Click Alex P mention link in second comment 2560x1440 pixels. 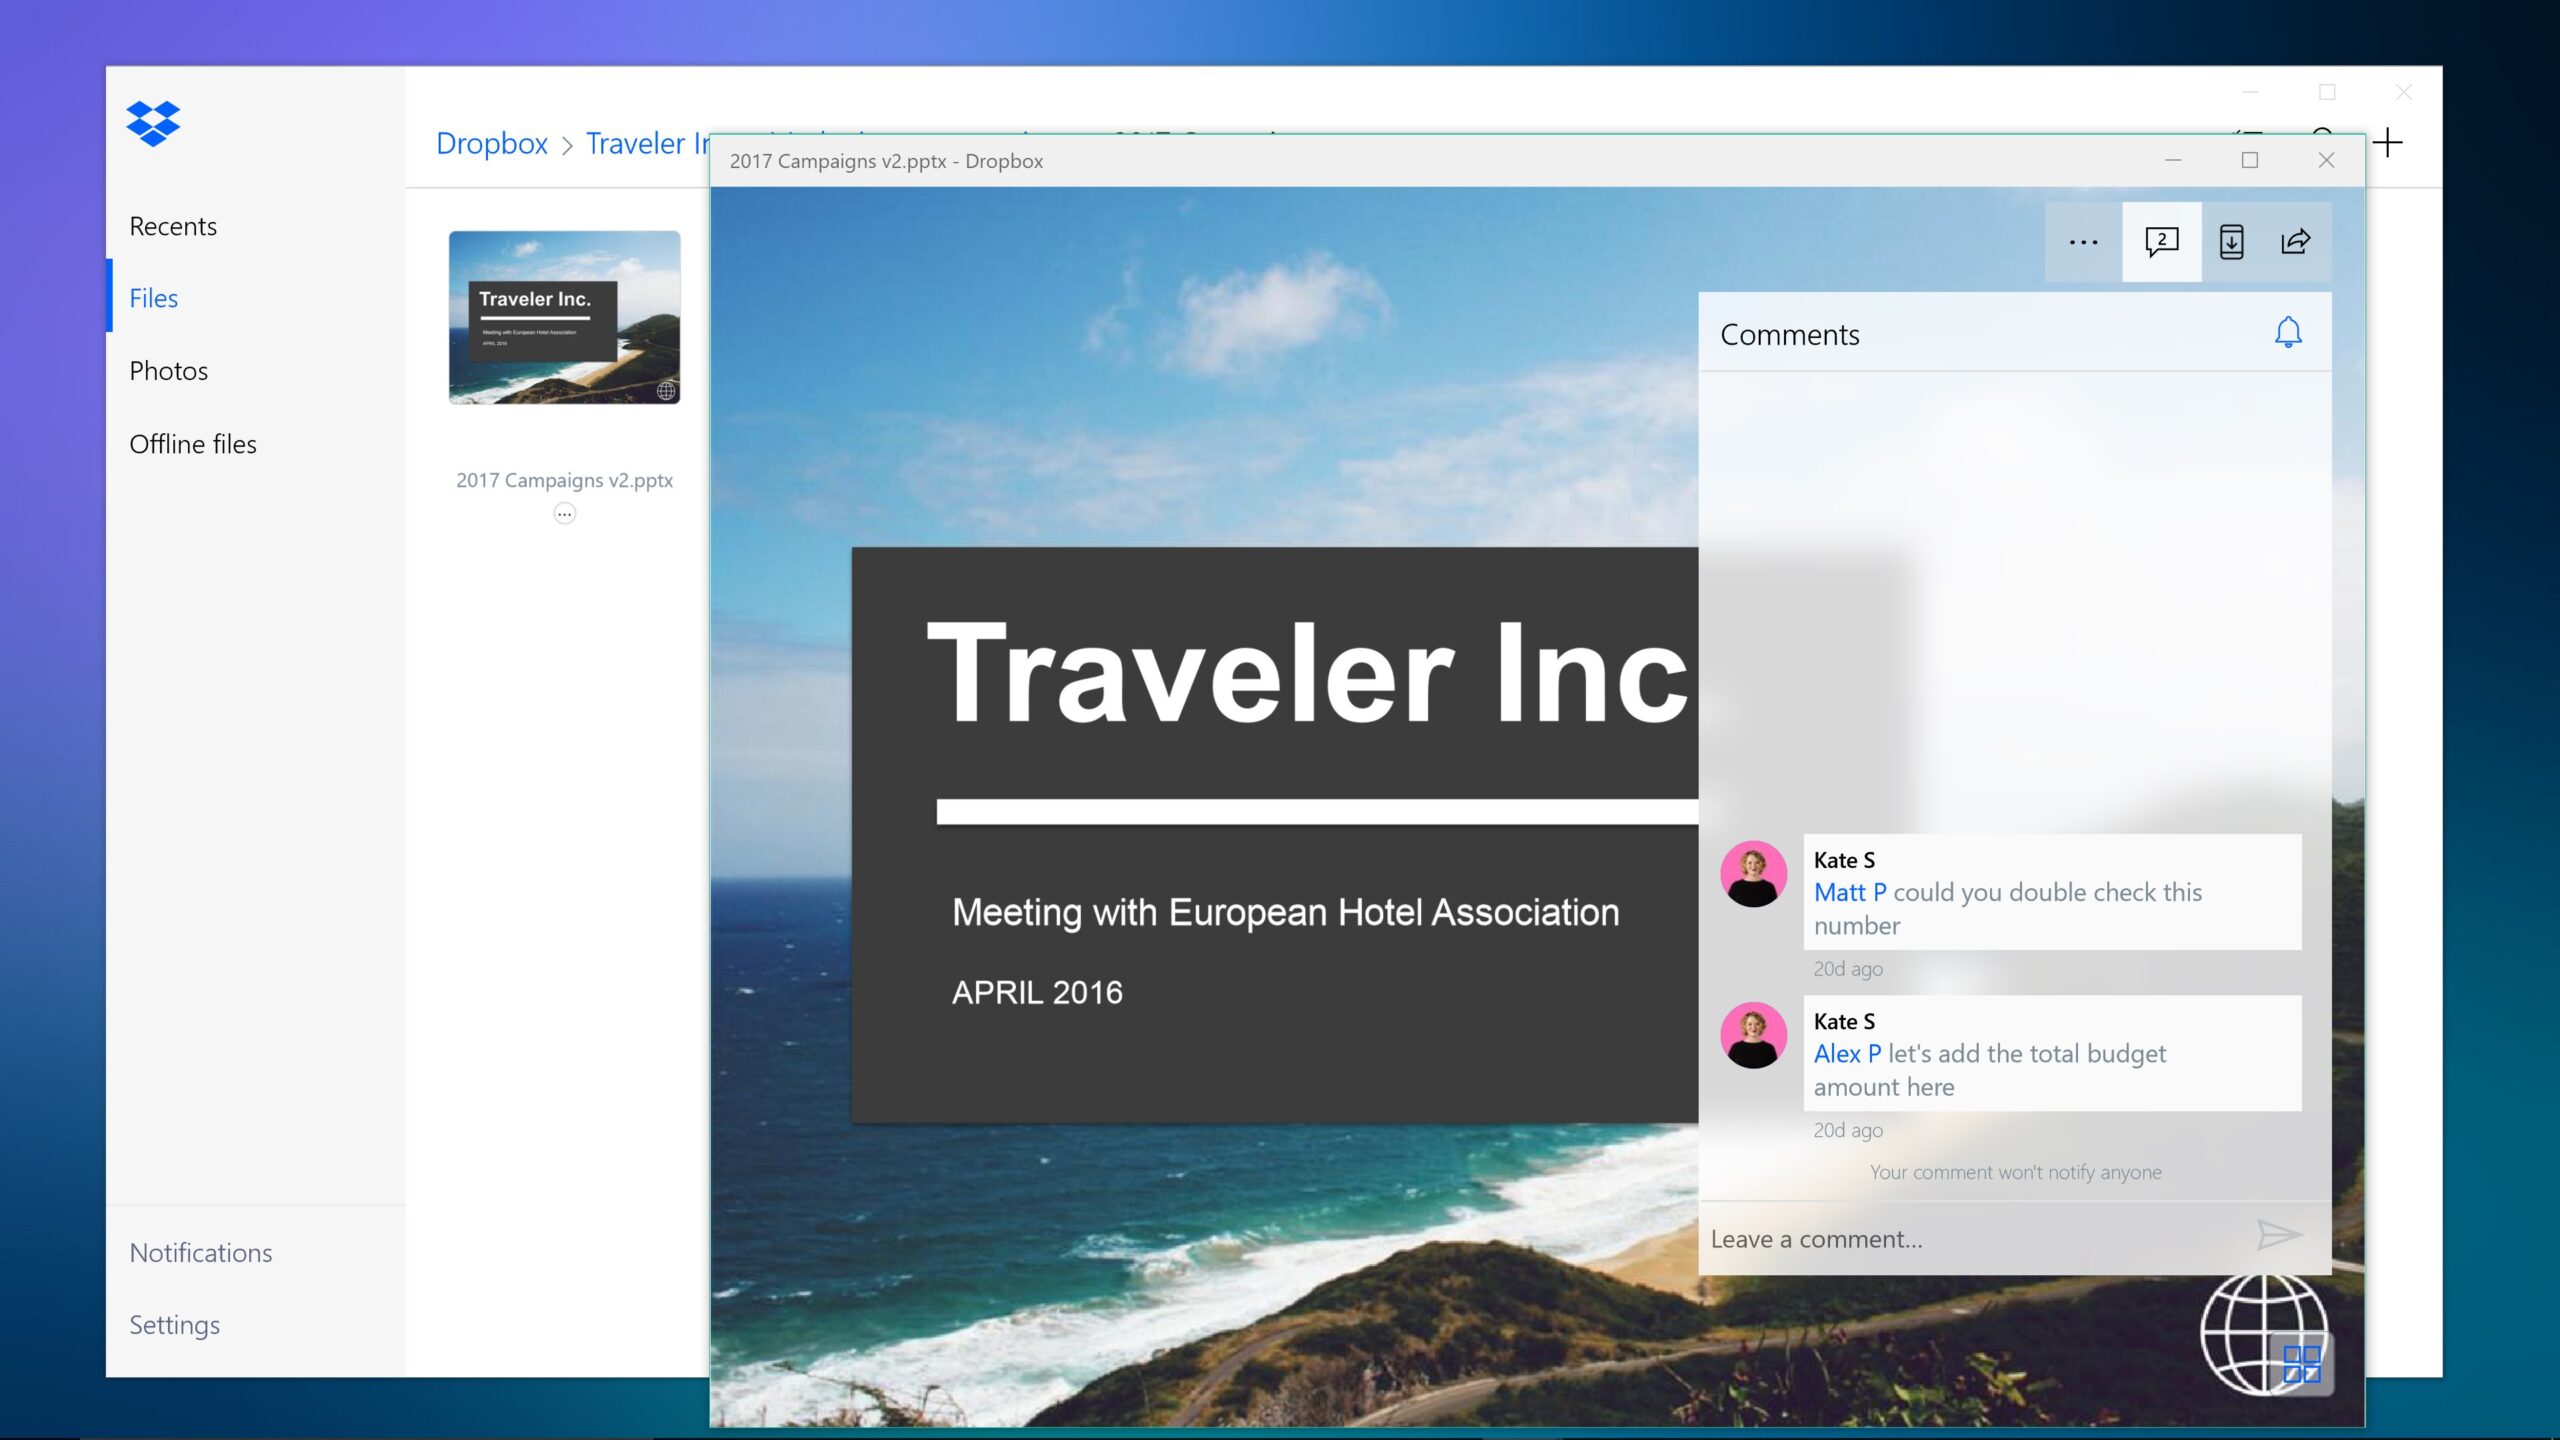(1846, 1053)
